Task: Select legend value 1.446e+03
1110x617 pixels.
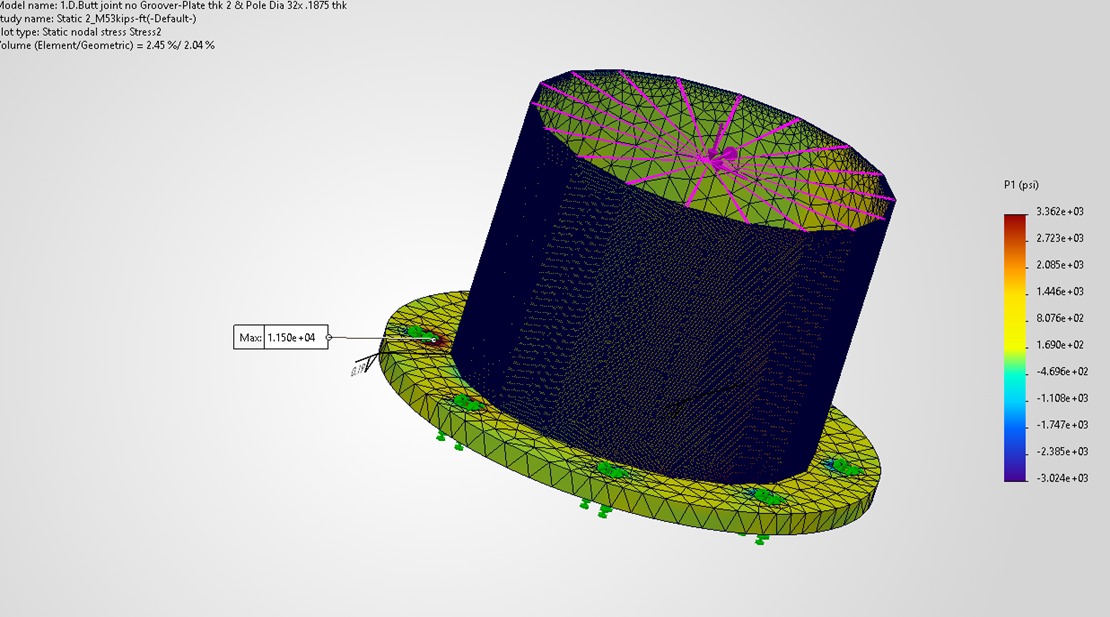Action: (1060, 292)
